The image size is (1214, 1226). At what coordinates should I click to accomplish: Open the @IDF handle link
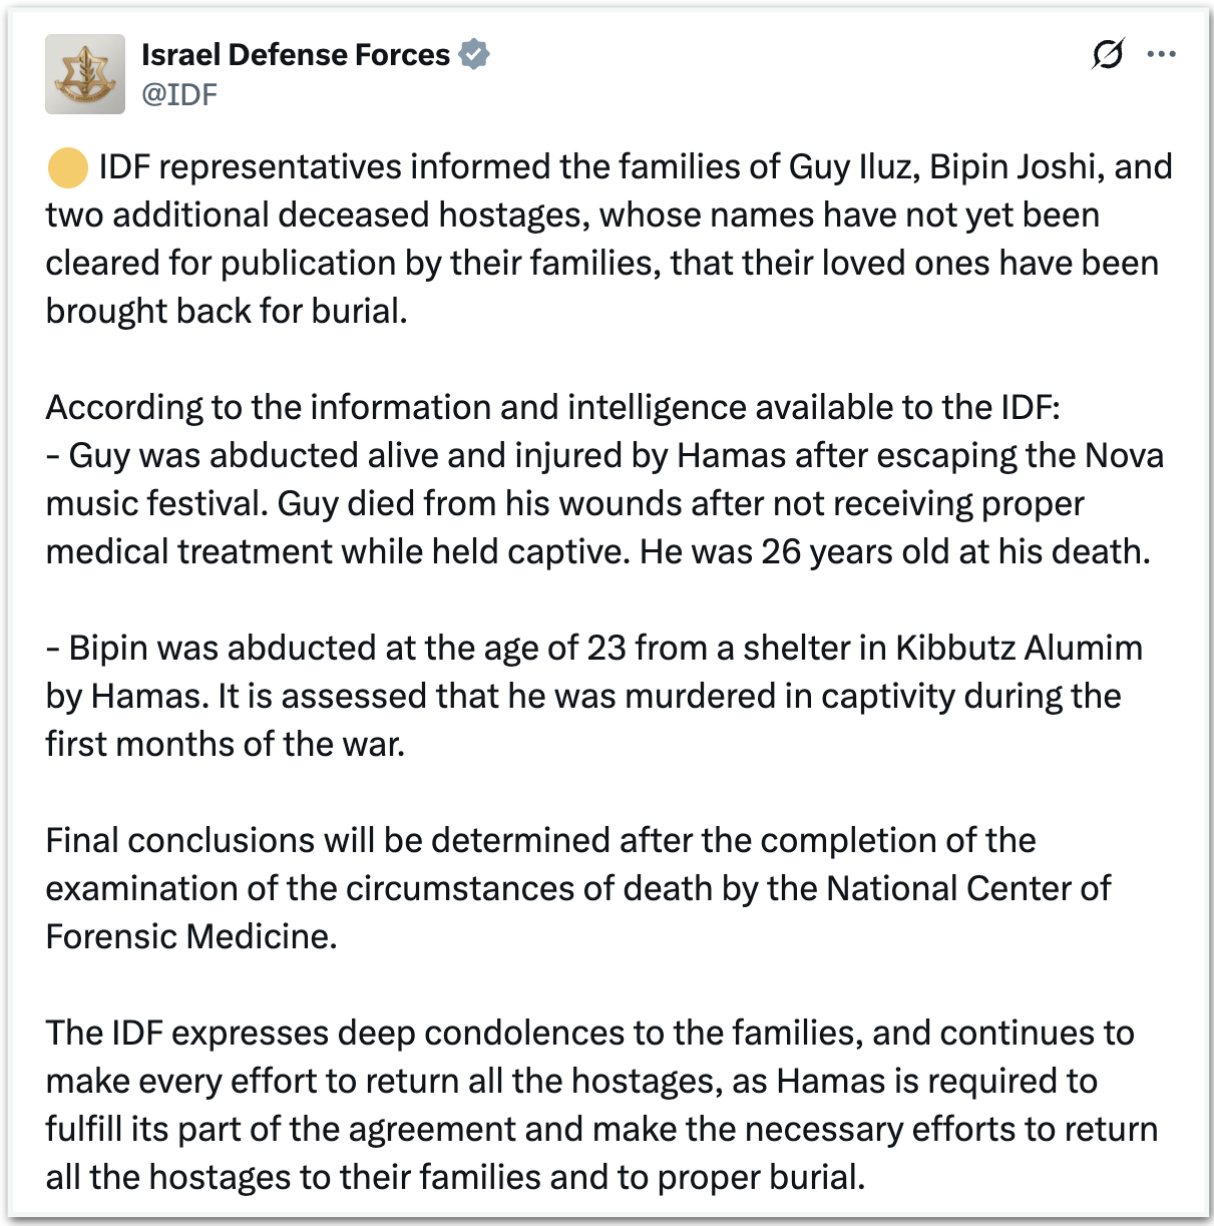pyautogui.click(x=180, y=94)
